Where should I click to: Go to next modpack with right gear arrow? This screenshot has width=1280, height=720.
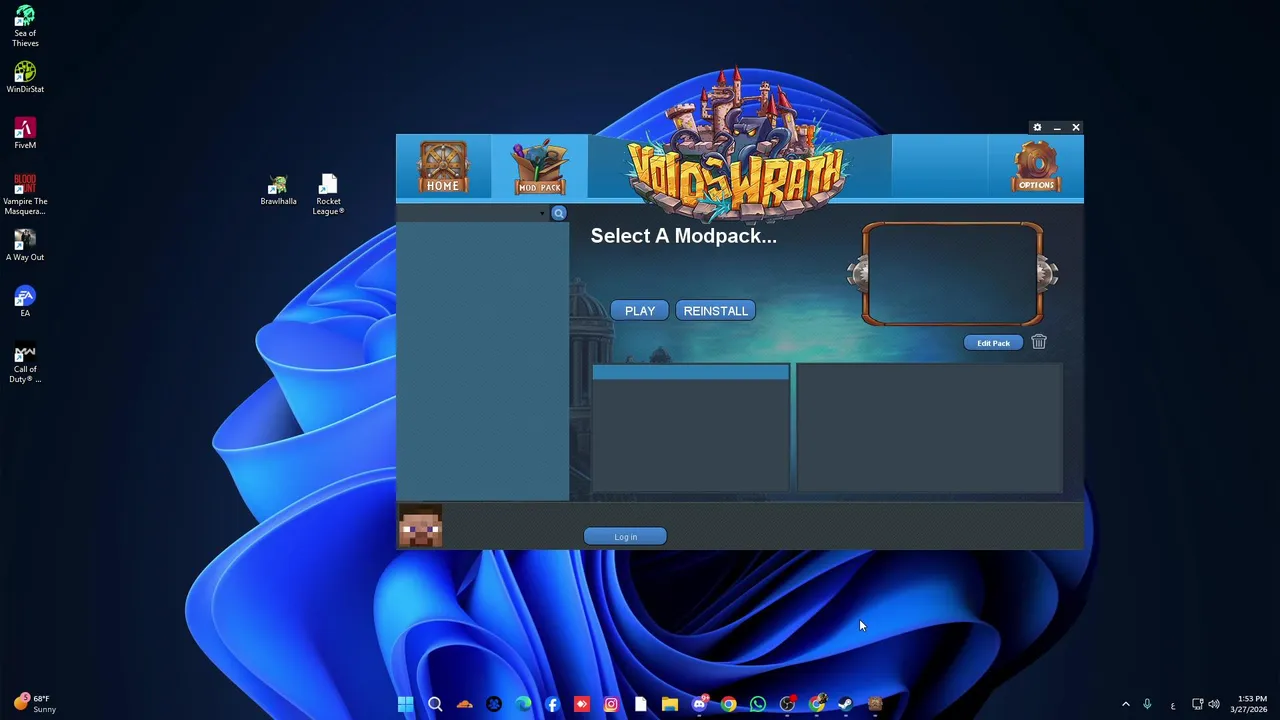click(1048, 274)
